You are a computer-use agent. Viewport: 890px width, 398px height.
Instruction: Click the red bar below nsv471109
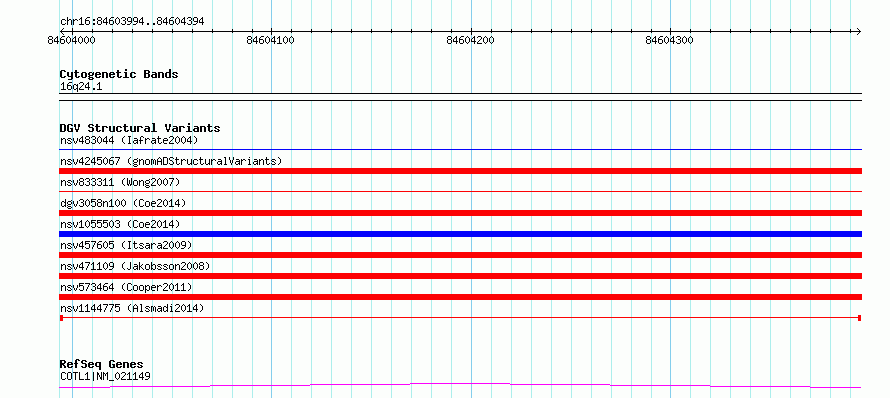click(x=460, y=276)
